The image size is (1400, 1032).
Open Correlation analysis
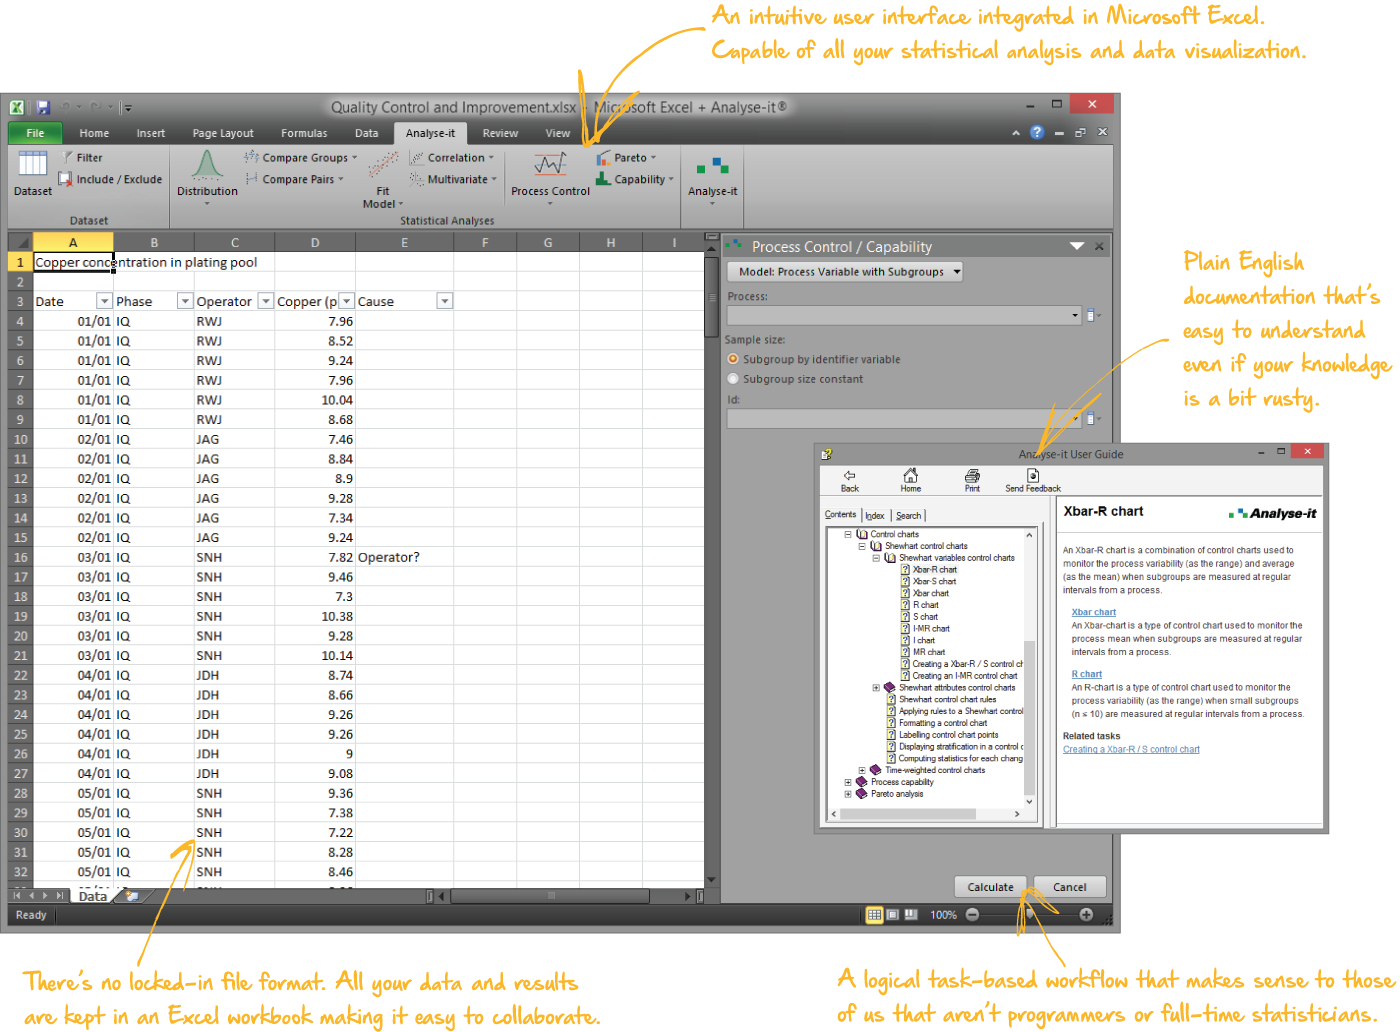[451, 158]
